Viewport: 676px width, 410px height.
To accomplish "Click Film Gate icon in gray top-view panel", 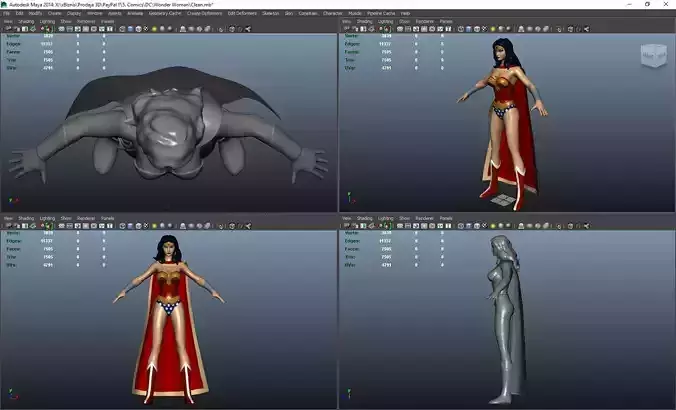I will coord(69,29).
